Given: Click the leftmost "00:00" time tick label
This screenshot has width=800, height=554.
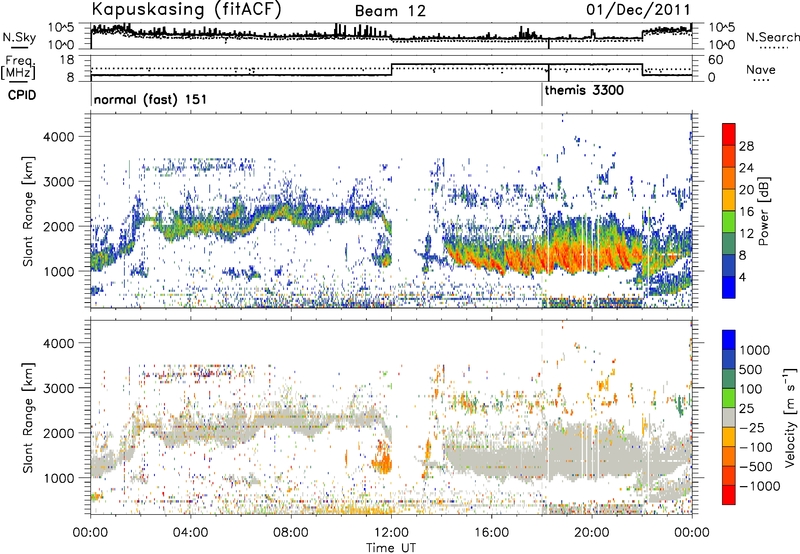Looking at the screenshot, I should (x=90, y=533).
